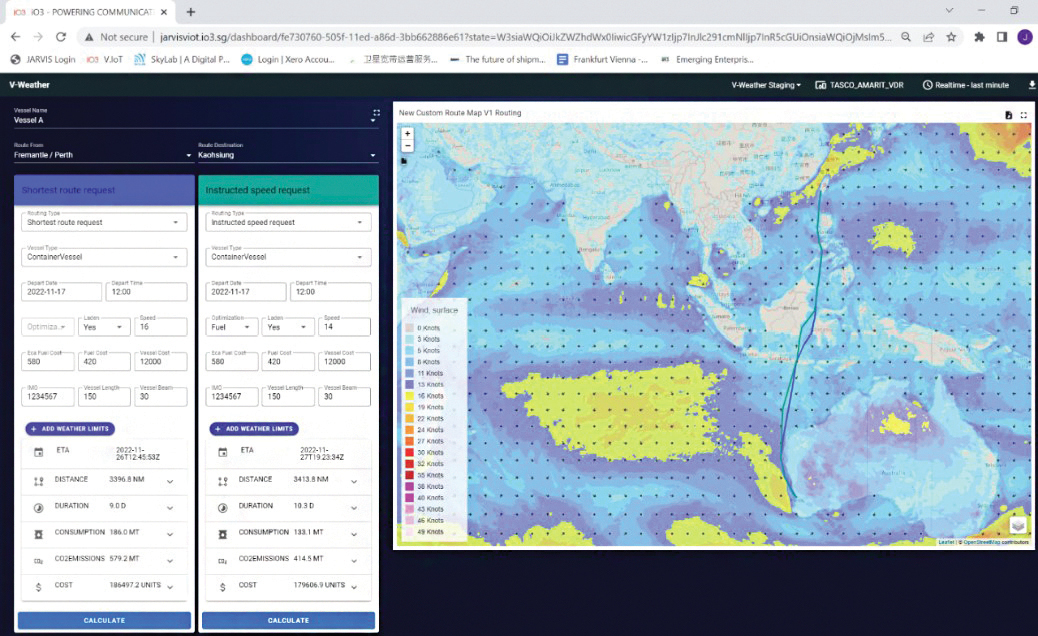This screenshot has width=1038, height=636.
Task: Zoom in on the route map
Action: [x=407, y=133]
